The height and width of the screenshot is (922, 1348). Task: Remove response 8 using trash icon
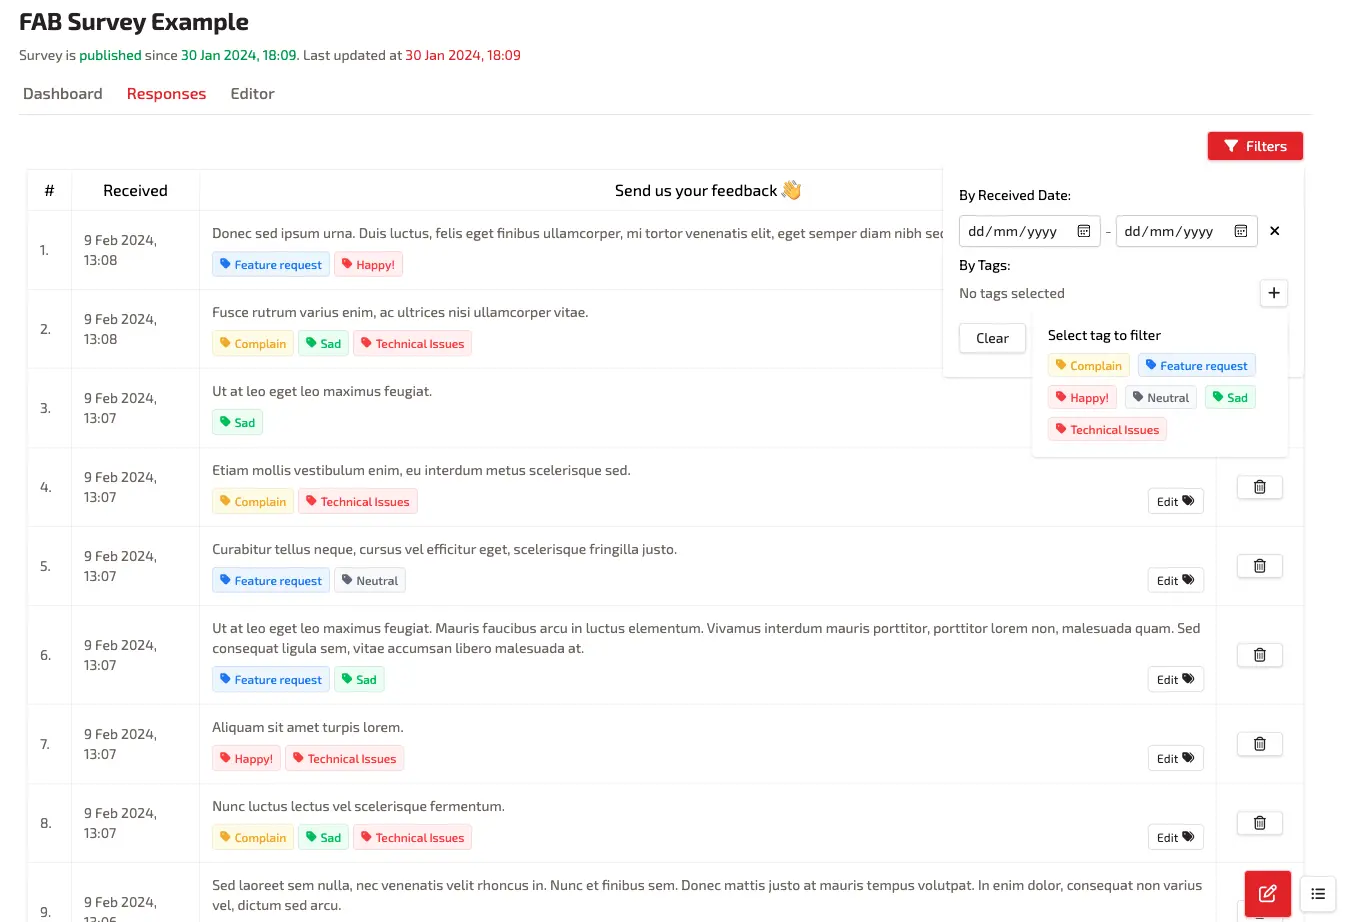1259,823
